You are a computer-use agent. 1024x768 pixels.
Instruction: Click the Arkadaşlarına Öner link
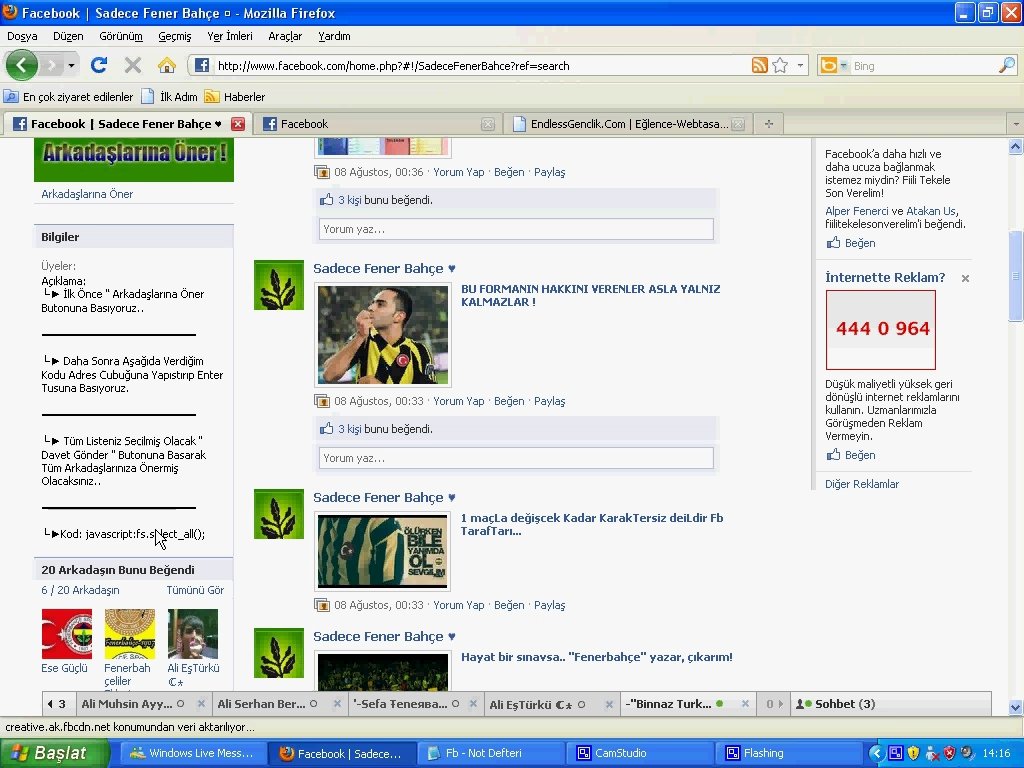pyautogui.click(x=87, y=194)
